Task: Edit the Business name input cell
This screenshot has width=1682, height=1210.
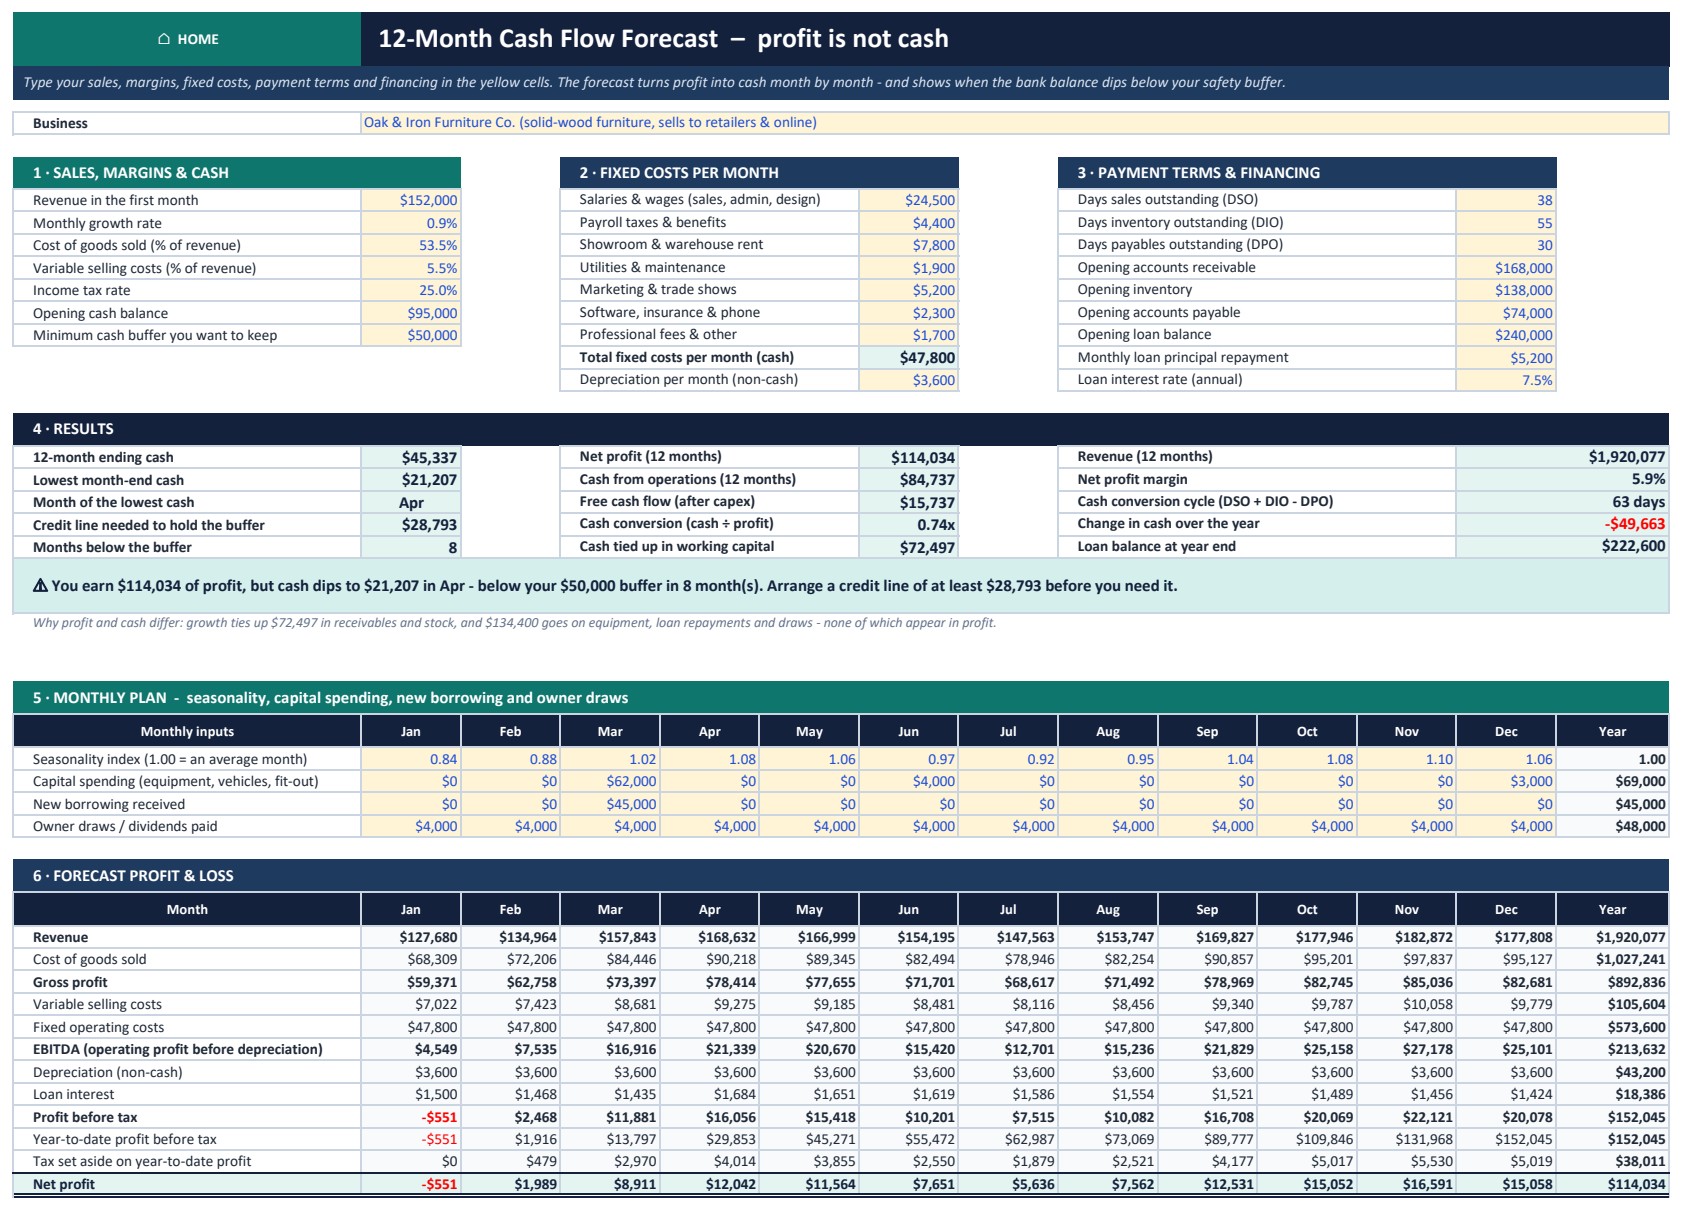Action: (x=1014, y=123)
